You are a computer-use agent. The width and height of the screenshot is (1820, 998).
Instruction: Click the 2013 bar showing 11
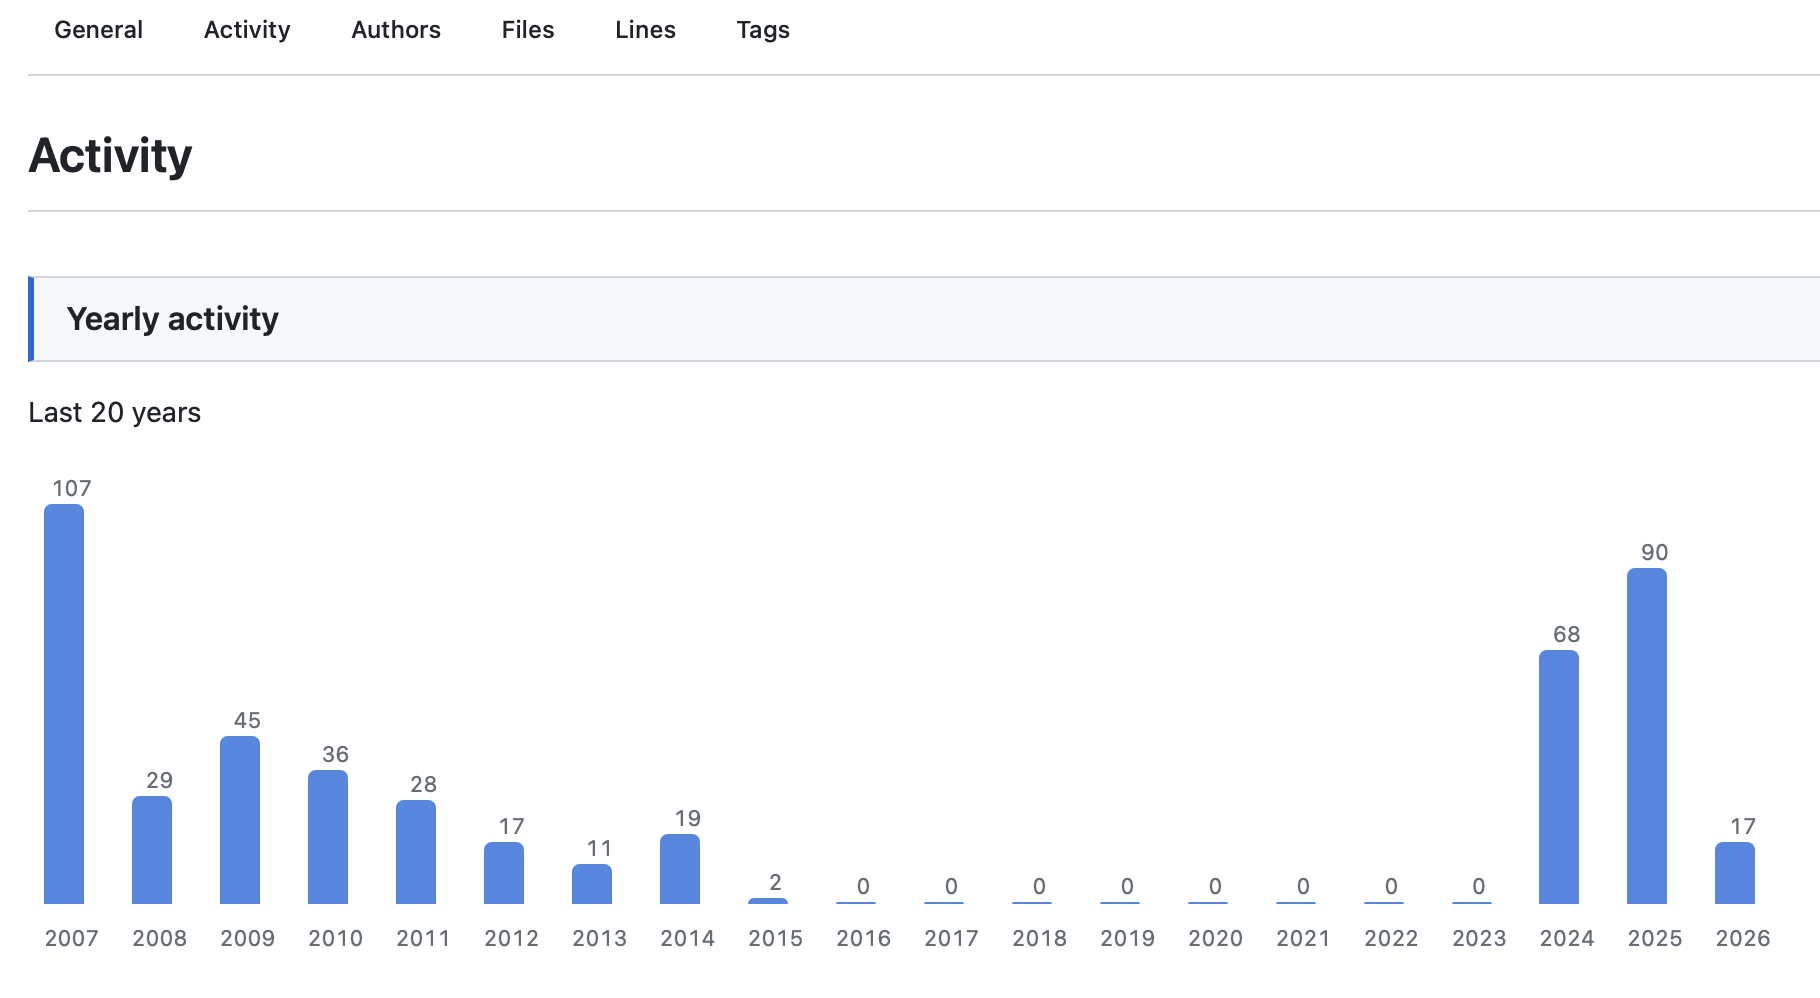[x=592, y=884]
